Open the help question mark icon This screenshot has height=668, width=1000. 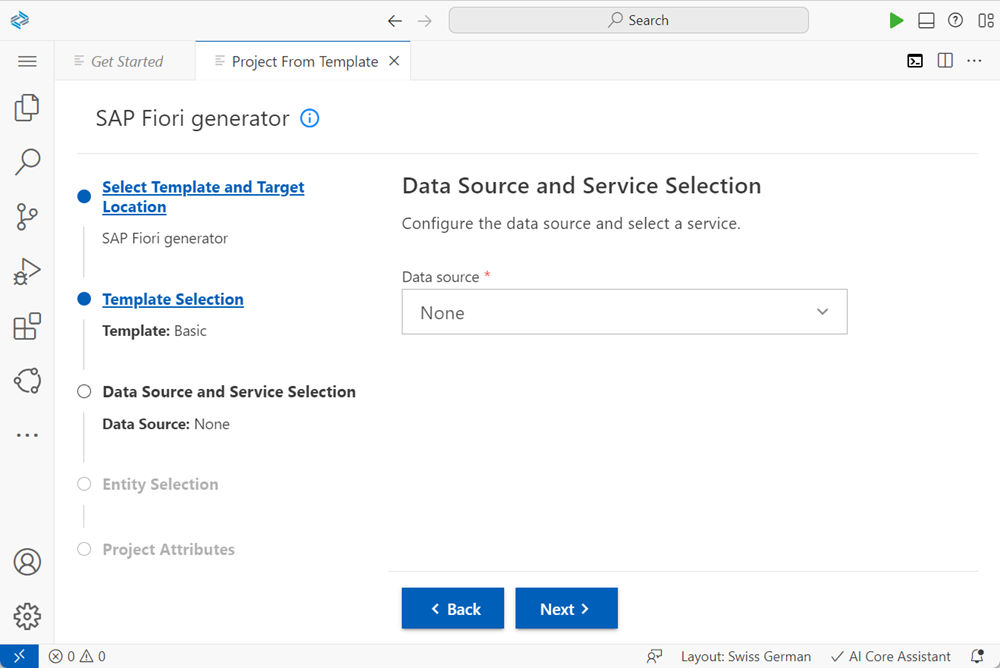[955, 20]
